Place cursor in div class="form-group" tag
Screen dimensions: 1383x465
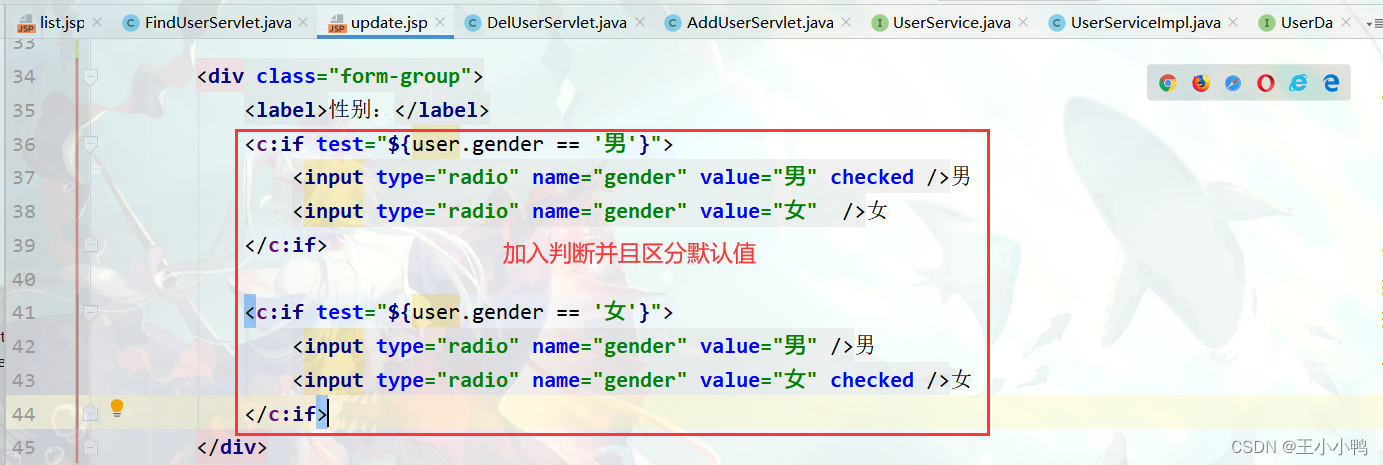tap(341, 76)
